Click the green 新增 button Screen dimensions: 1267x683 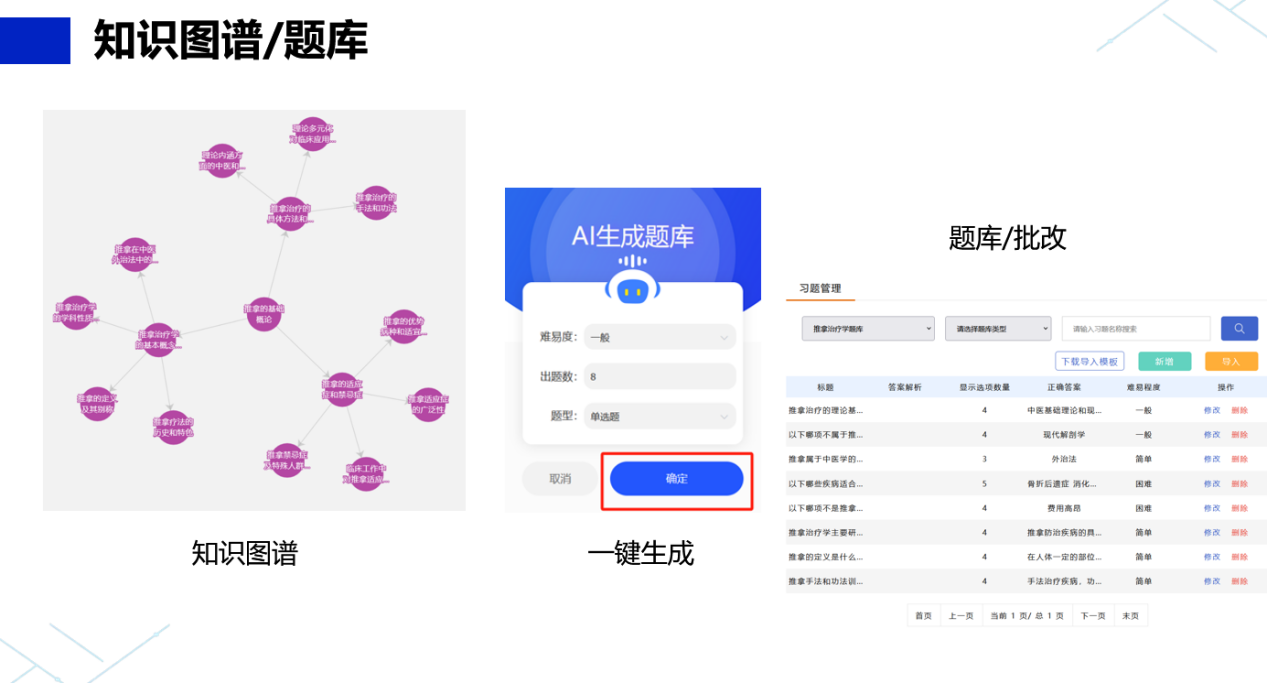(1164, 361)
